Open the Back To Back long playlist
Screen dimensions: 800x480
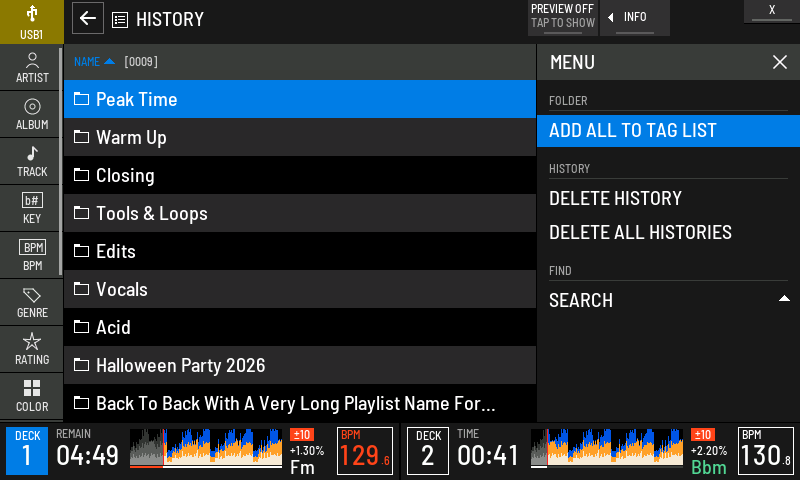coord(300,403)
